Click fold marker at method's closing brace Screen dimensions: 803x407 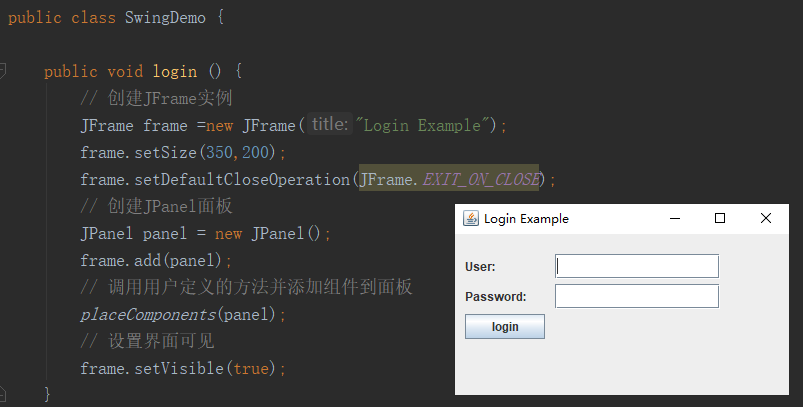coord(4,391)
